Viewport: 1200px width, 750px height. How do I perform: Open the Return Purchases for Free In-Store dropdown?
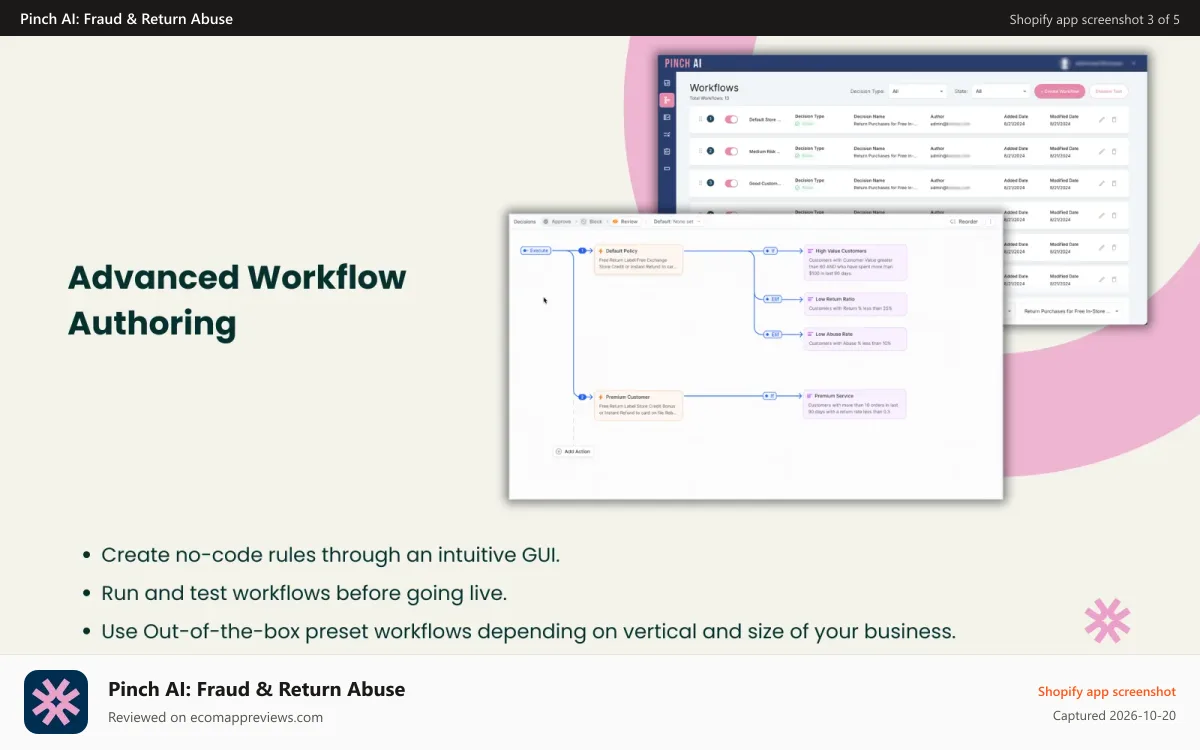(1070, 311)
